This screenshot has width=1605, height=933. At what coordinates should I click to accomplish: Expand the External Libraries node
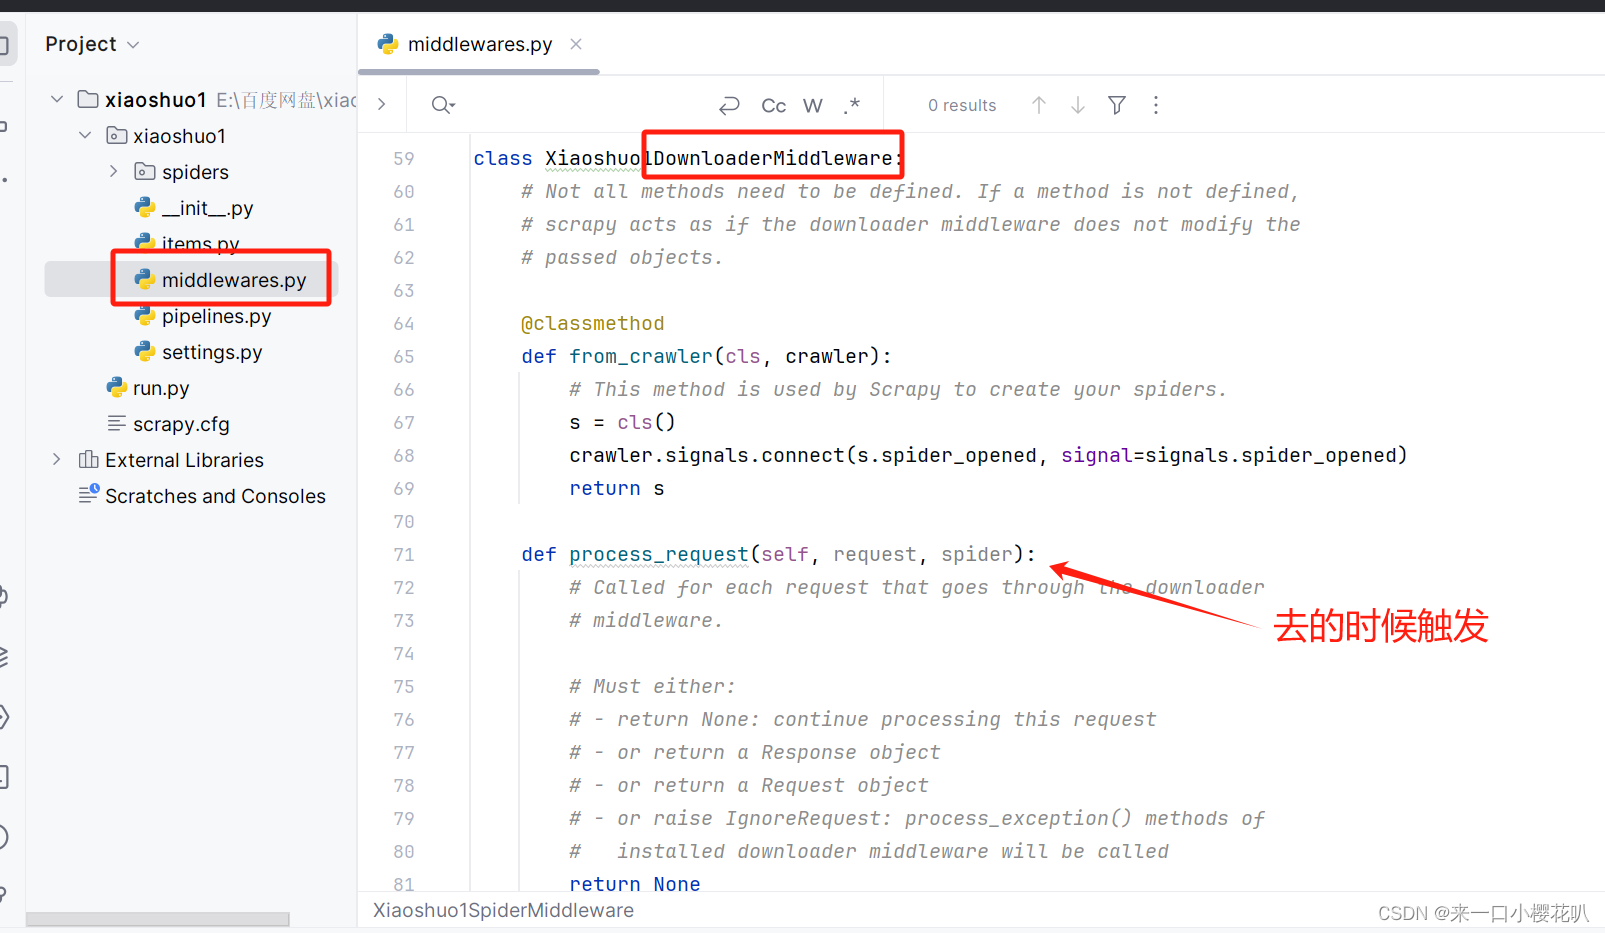[57, 459]
